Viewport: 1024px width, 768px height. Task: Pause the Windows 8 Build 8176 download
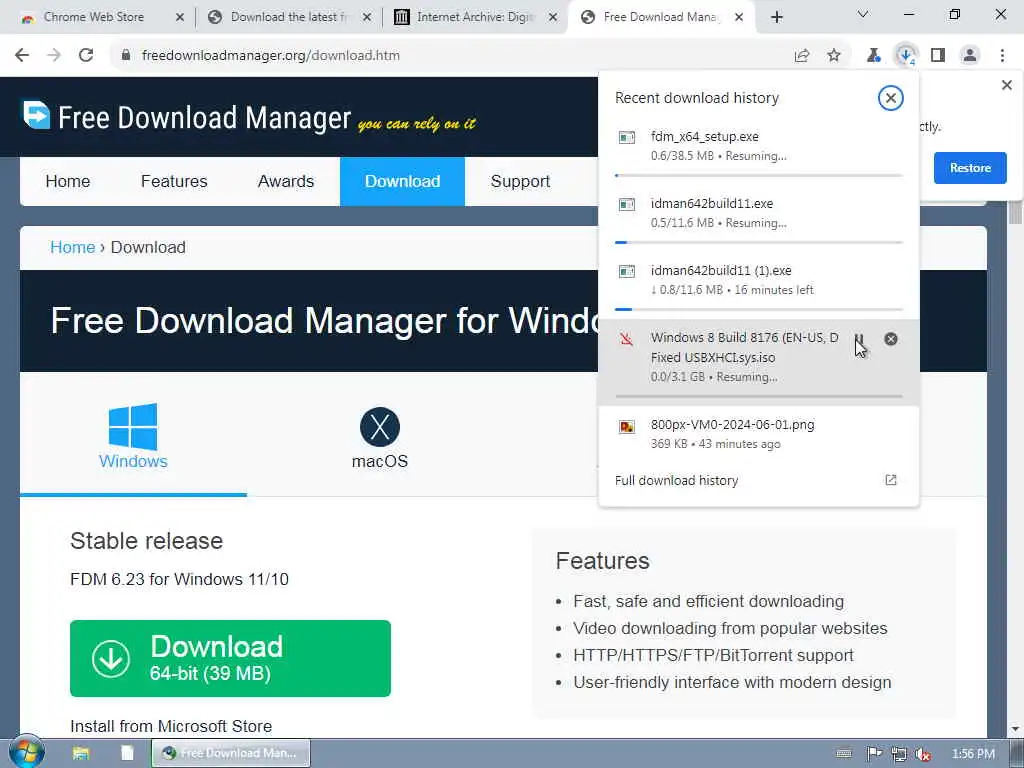coord(859,339)
